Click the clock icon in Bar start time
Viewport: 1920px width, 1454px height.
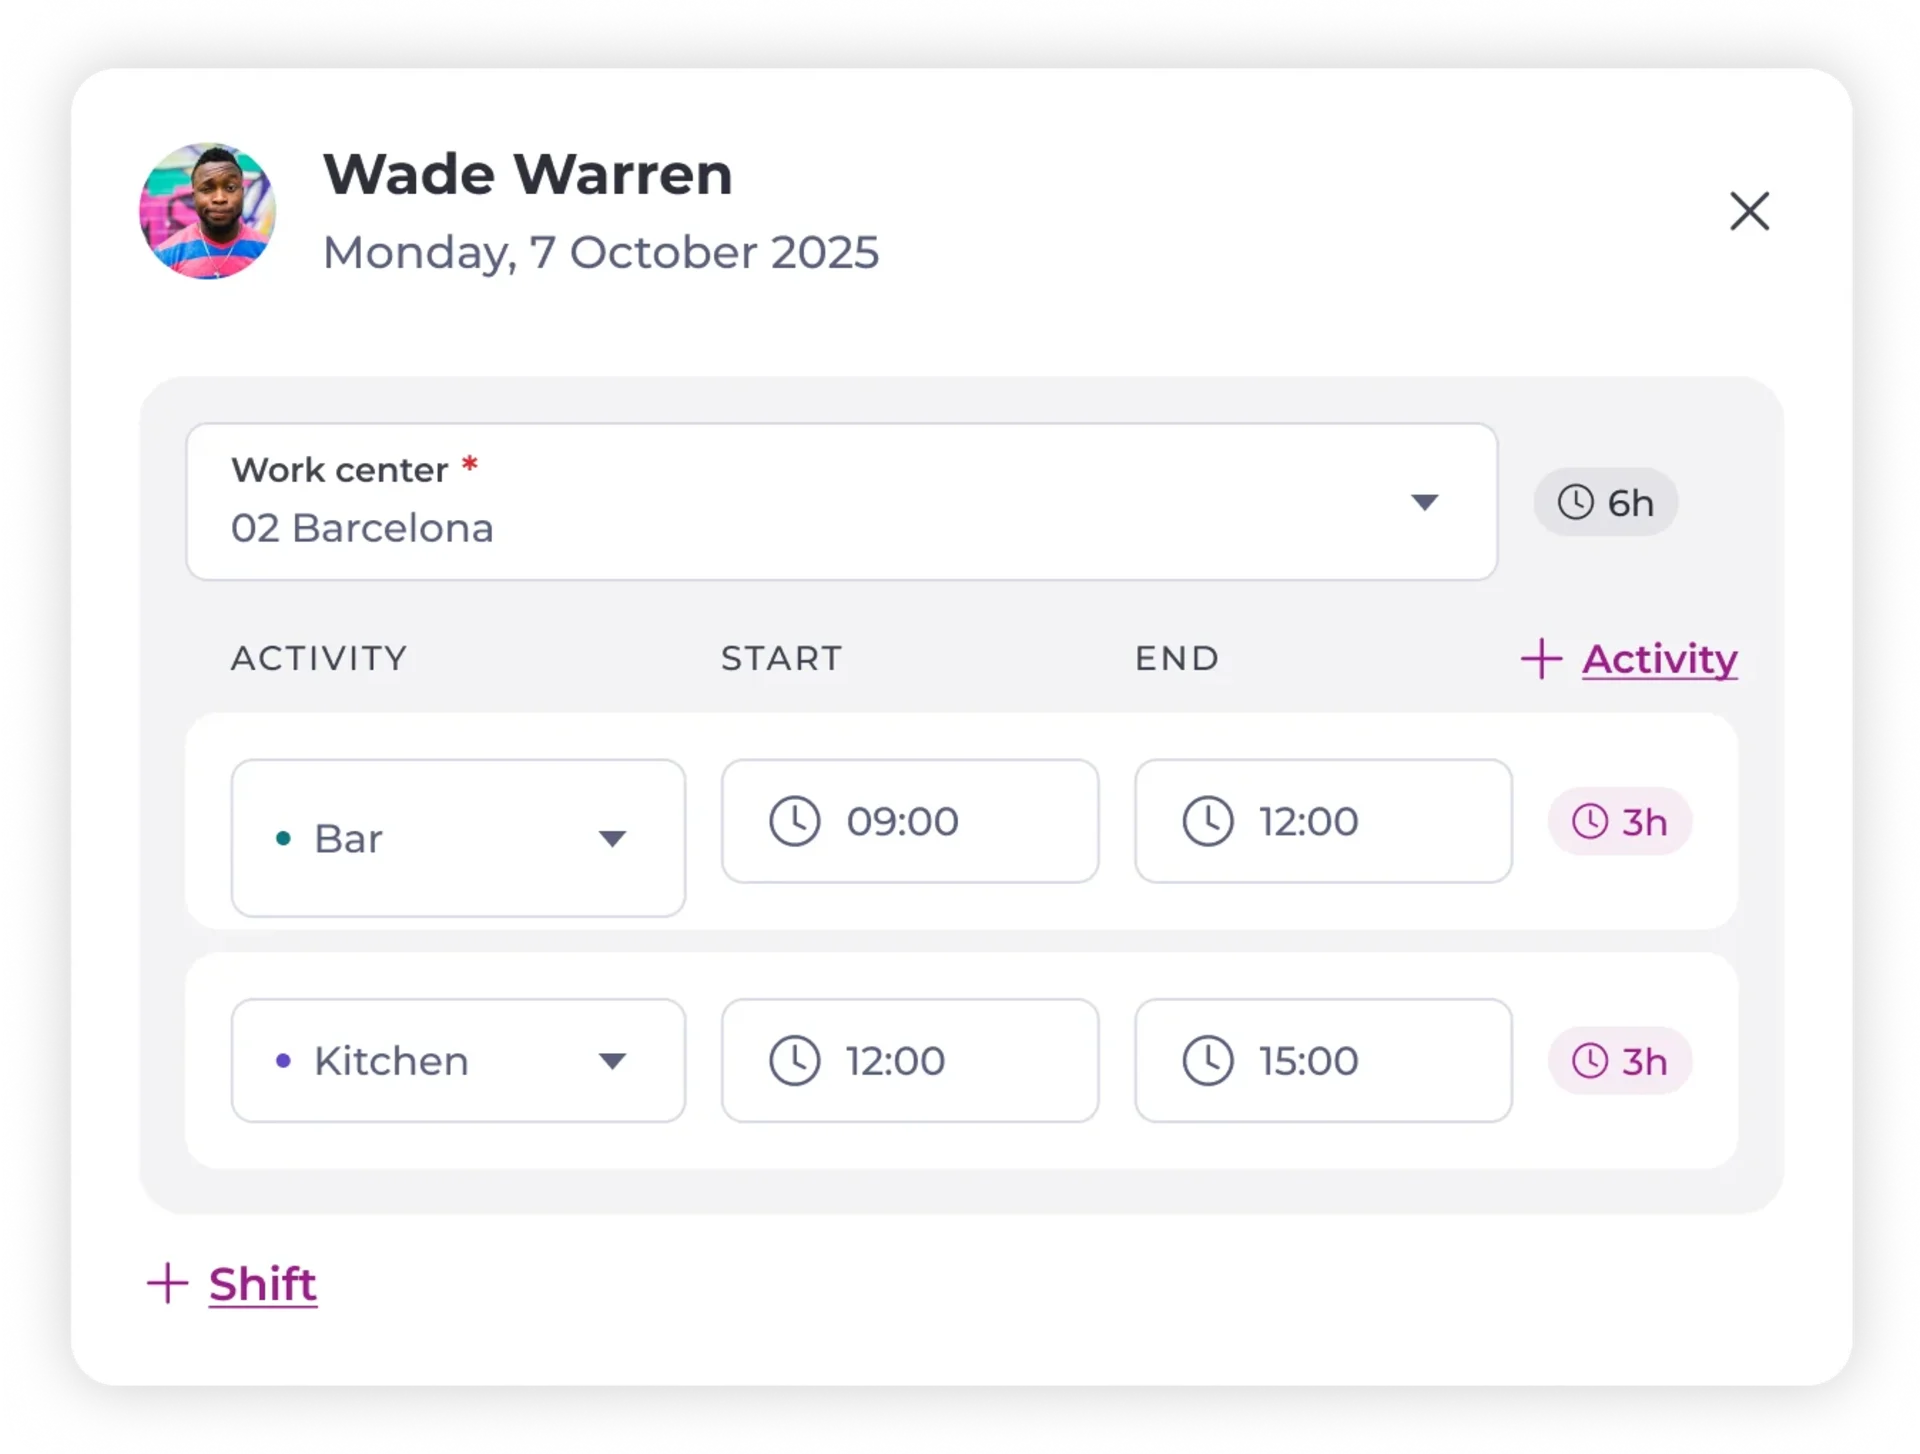(795, 821)
